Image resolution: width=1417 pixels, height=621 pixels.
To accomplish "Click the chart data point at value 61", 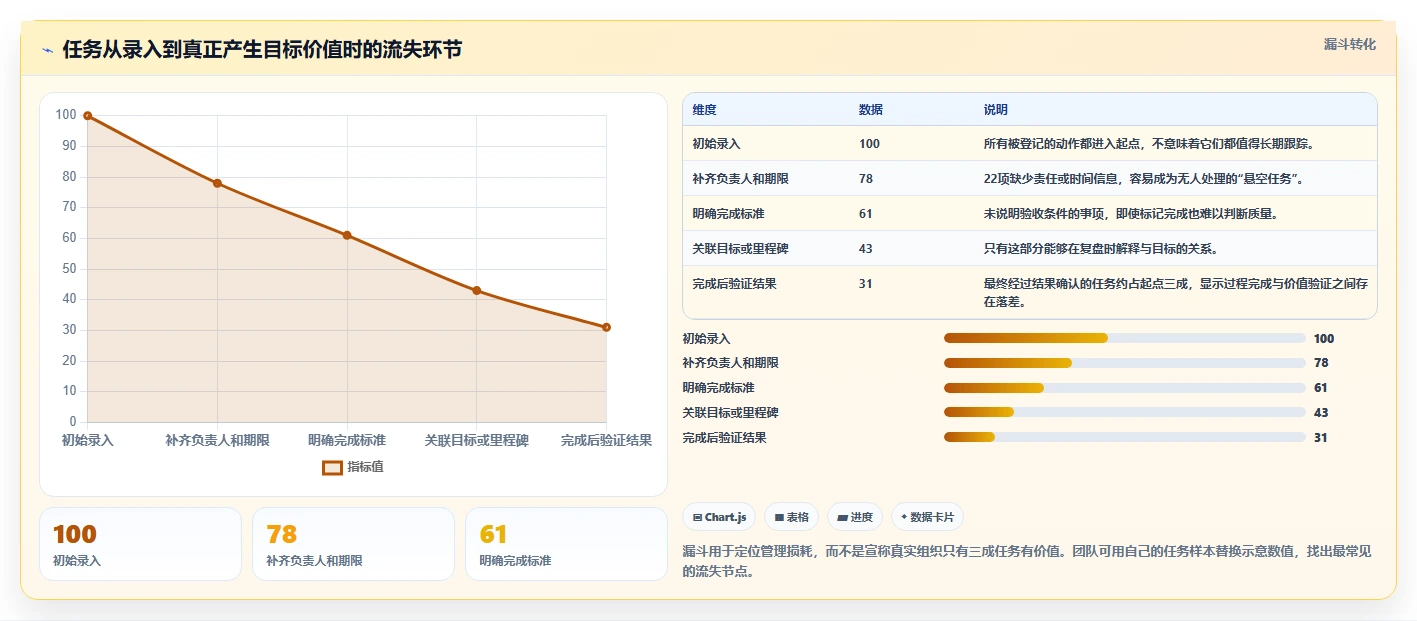I will [347, 235].
